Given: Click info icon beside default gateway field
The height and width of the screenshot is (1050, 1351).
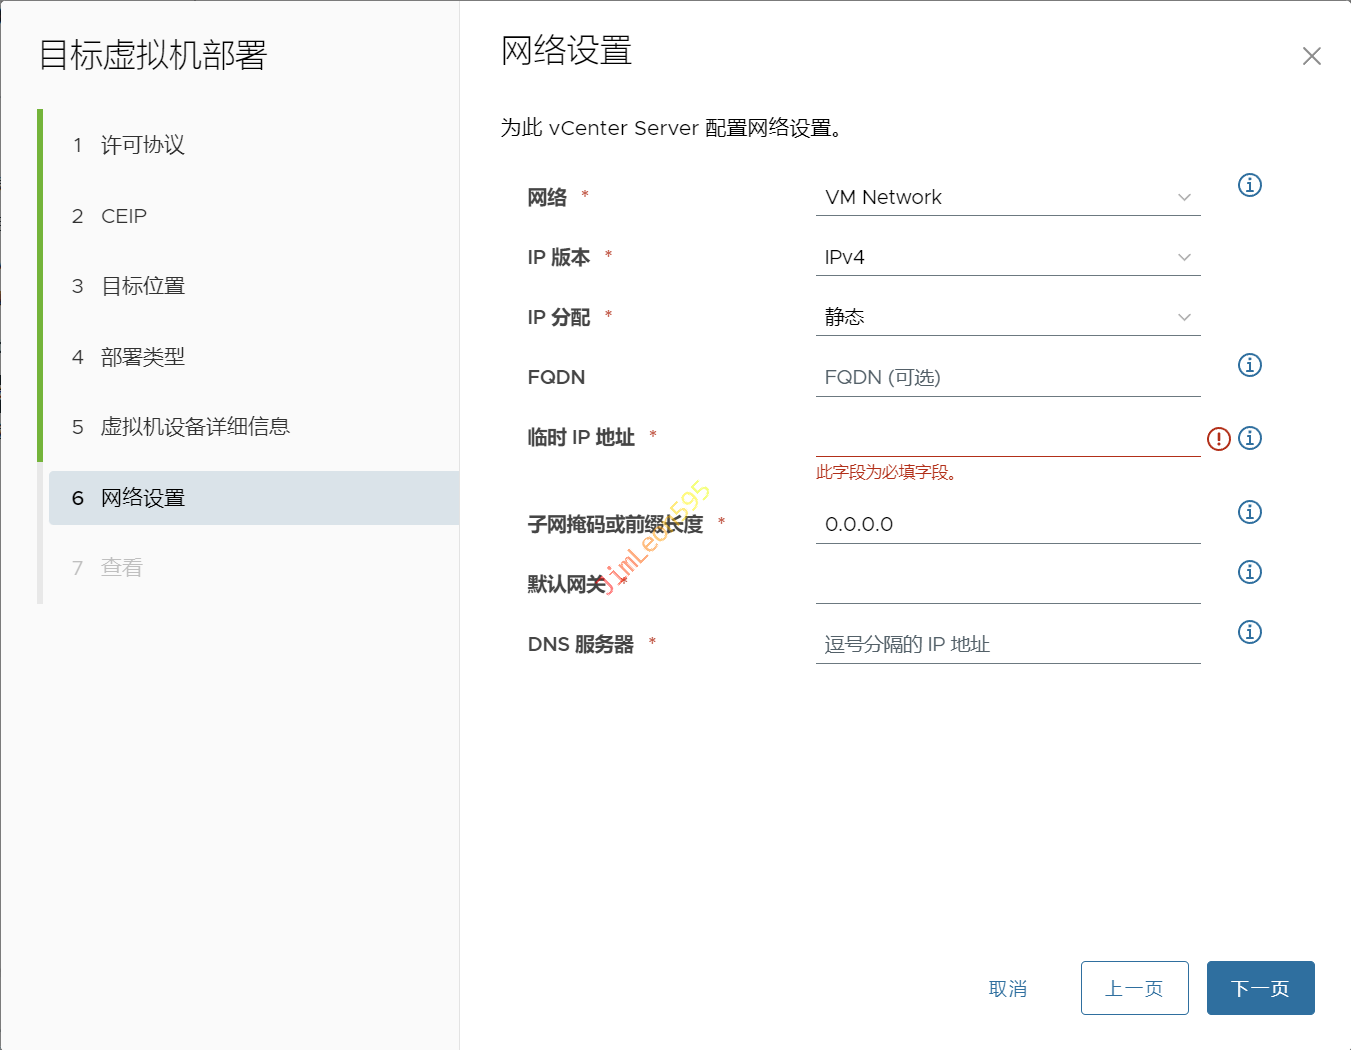Looking at the screenshot, I should [1249, 572].
